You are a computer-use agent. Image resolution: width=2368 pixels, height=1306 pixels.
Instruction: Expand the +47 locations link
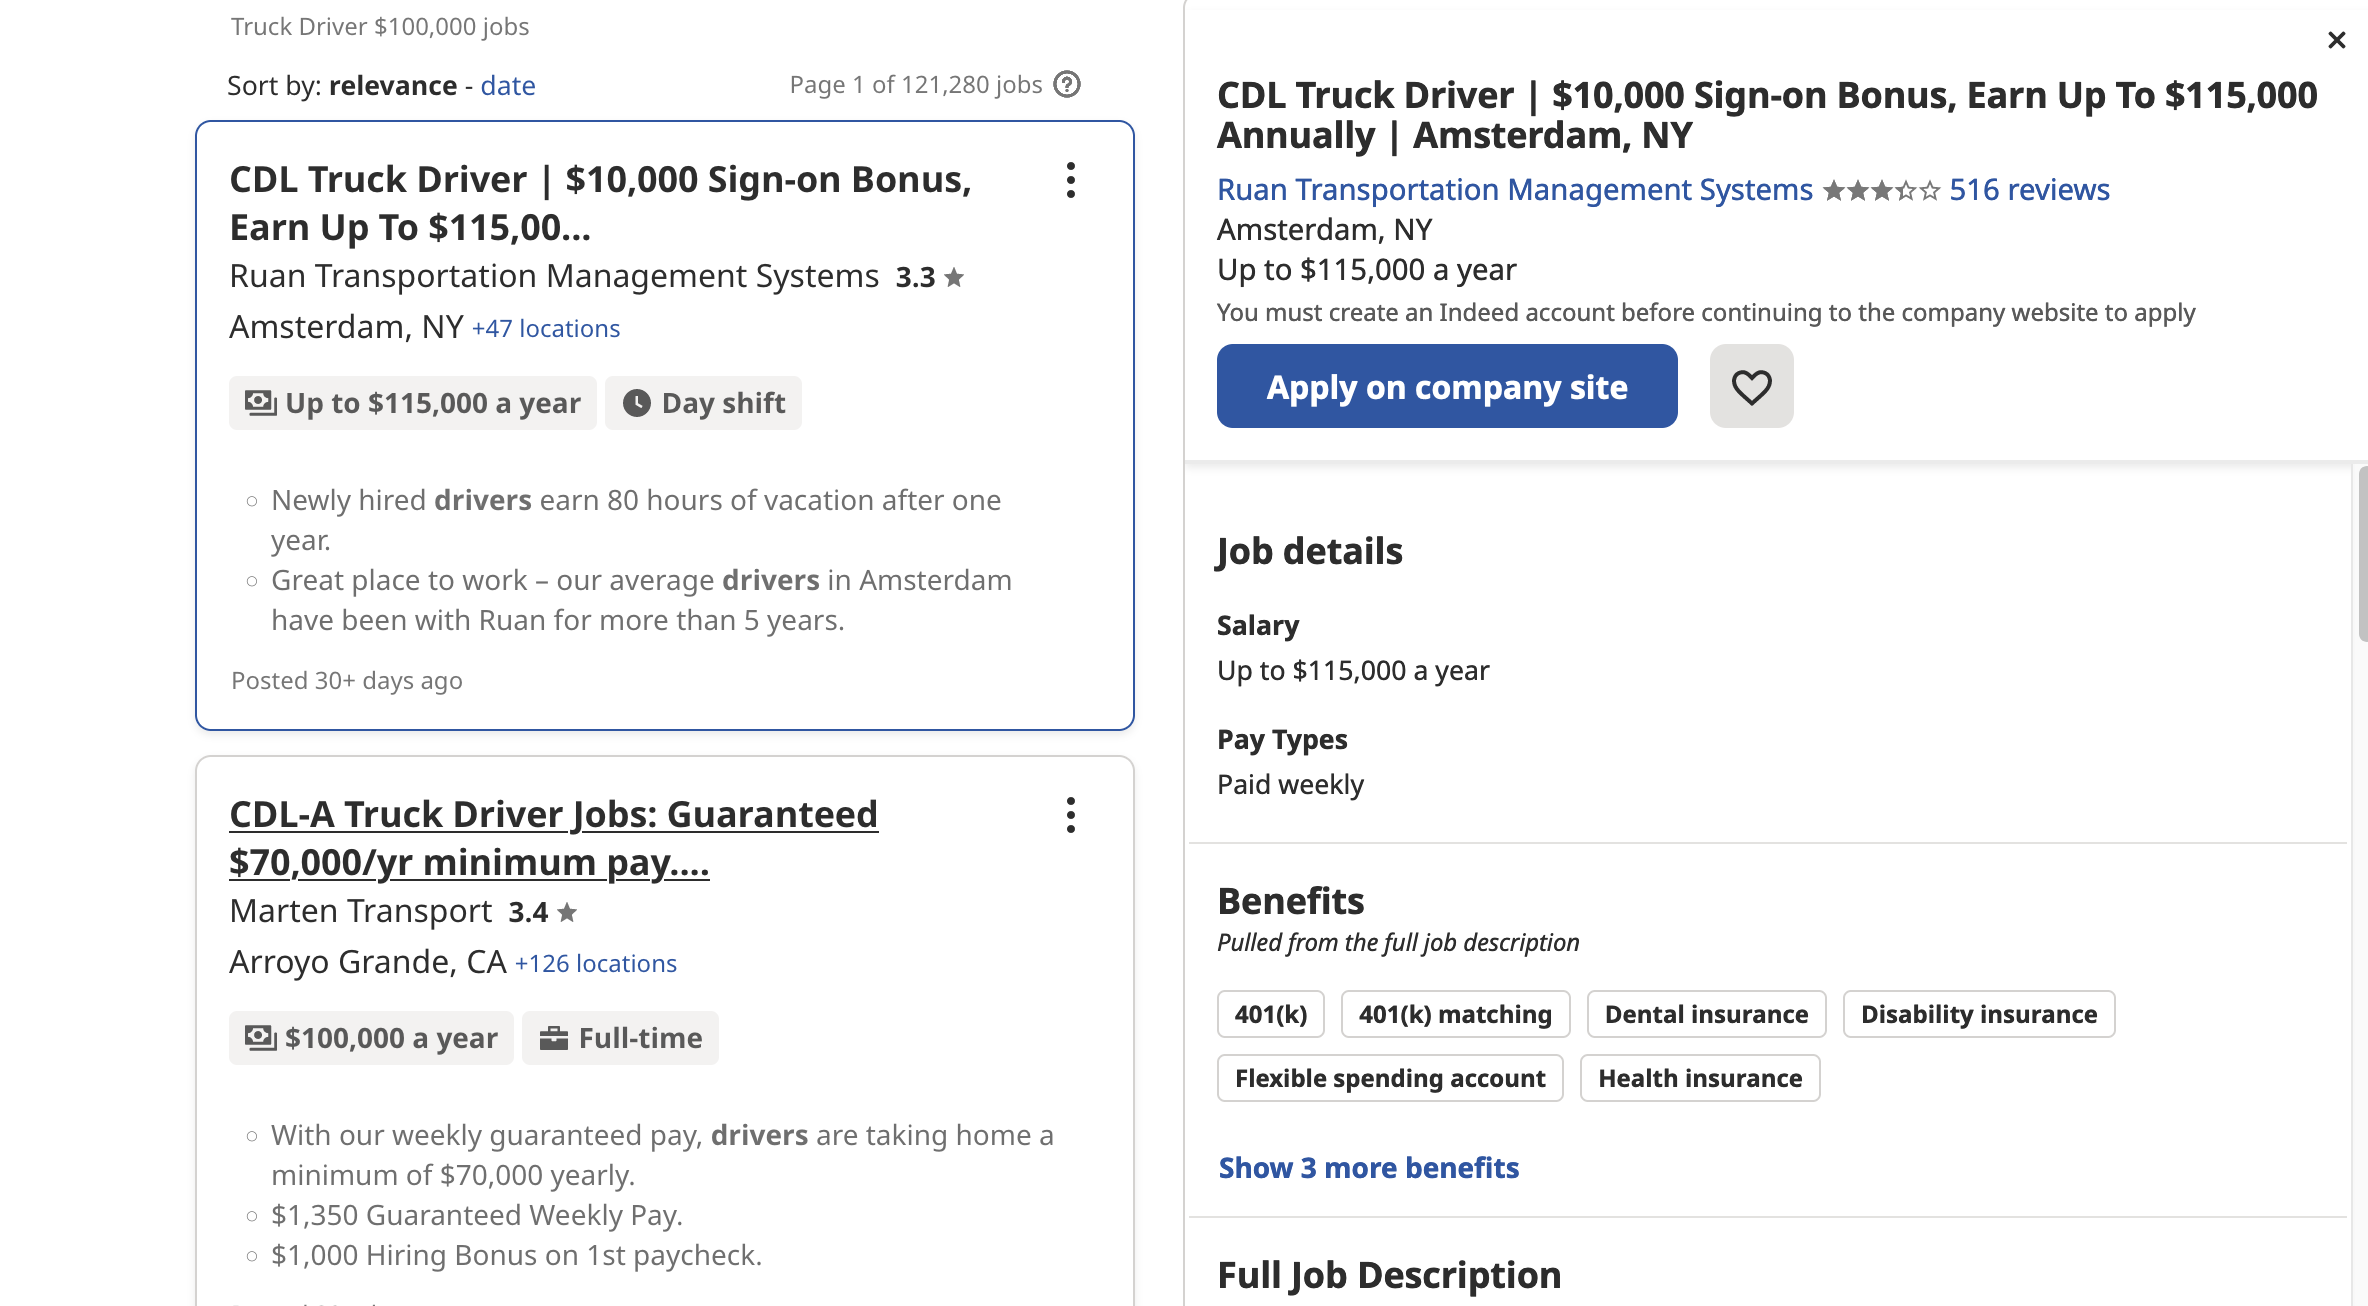point(546,328)
